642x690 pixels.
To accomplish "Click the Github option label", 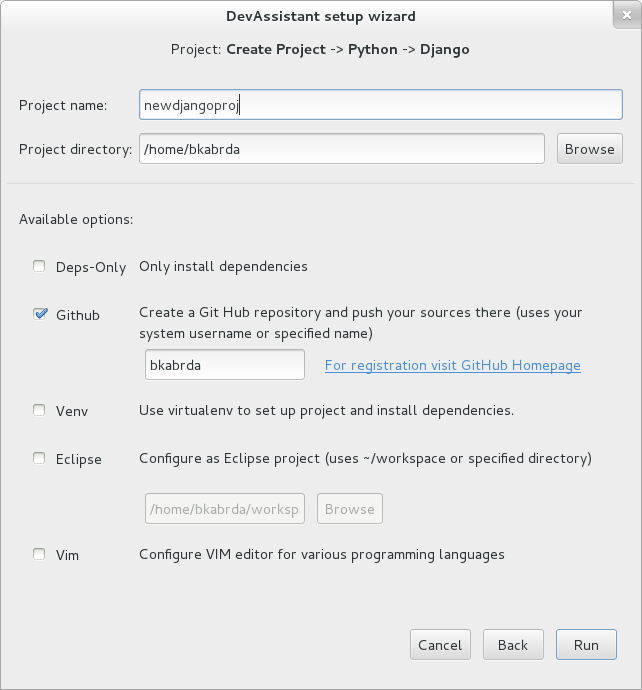I will click(78, 315).
